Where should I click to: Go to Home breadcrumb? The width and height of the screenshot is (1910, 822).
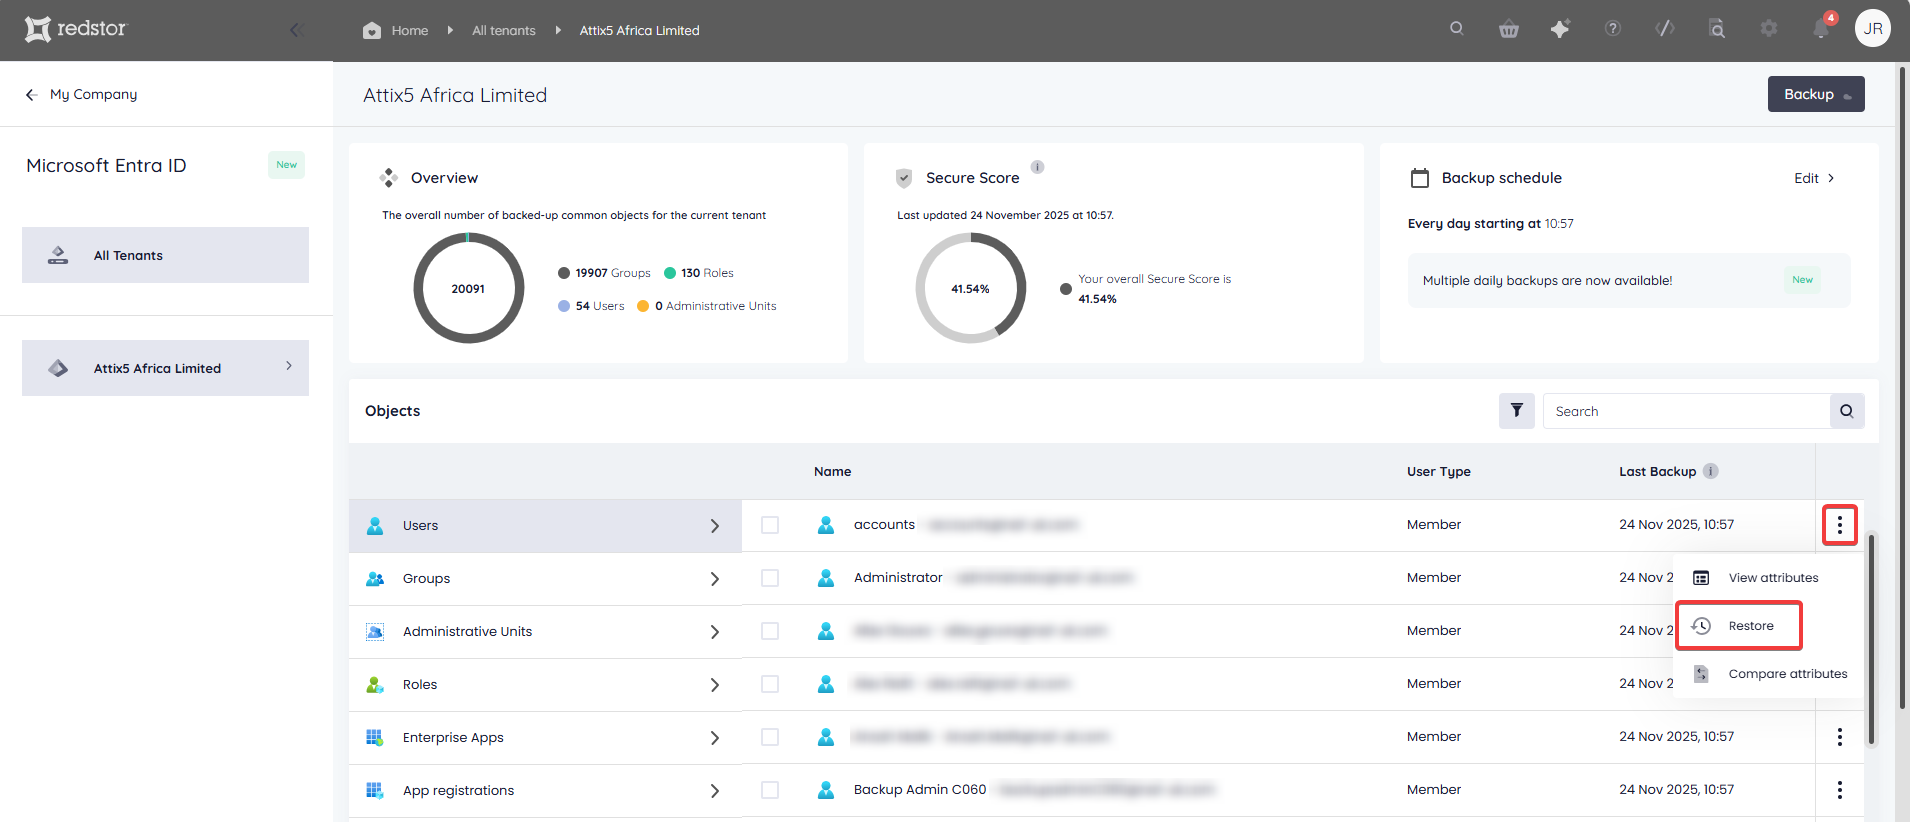coord(410,30)
